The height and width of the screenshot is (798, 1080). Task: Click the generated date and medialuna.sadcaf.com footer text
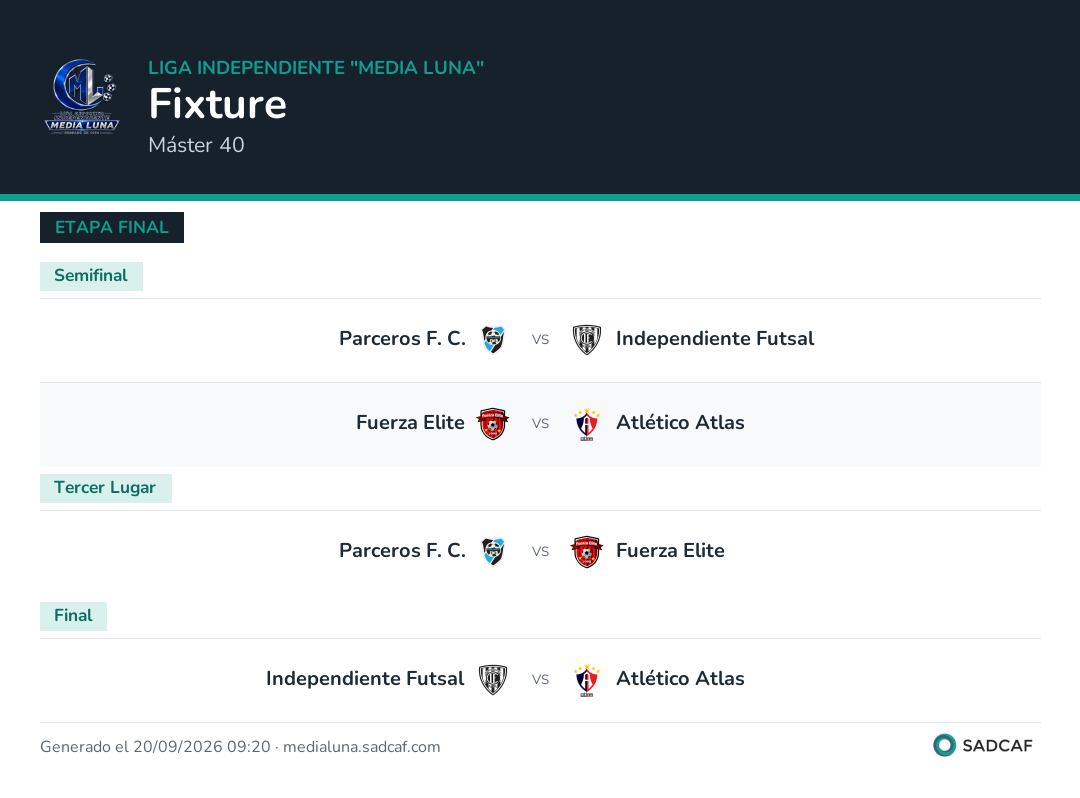(x=240, y=747)
